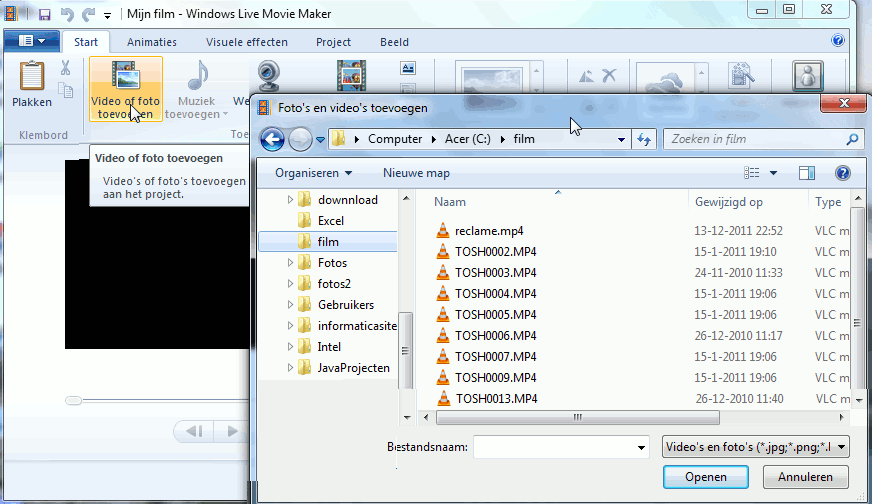The width and height of the screenshot is (872, 504).
Task: Click Muziek toevoegen music note icon
Action: (197, 75)
